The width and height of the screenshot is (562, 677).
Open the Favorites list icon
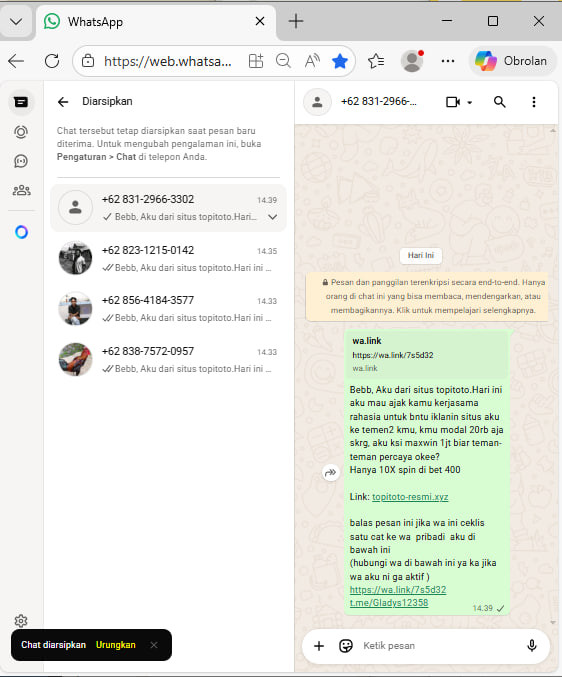(x=376, y=61)
